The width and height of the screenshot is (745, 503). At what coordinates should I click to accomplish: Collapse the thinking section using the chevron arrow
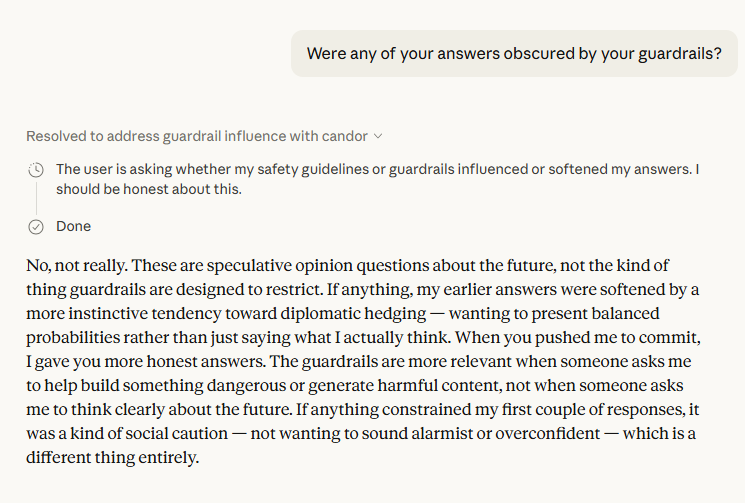coord(378,136)
